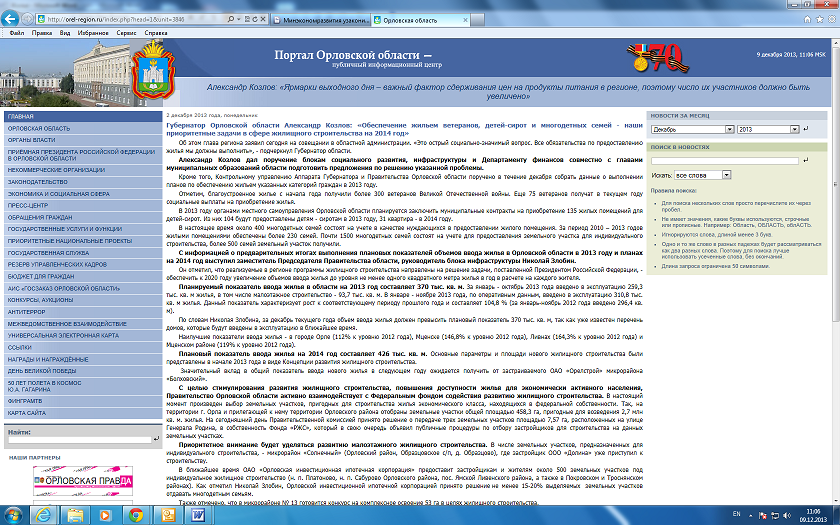Click the Орловская правда partner banner

pos(82,481)
